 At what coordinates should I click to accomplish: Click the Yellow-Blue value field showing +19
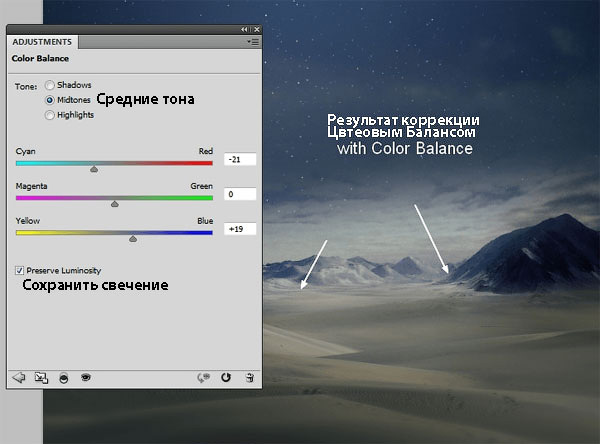tap(240, 229)
